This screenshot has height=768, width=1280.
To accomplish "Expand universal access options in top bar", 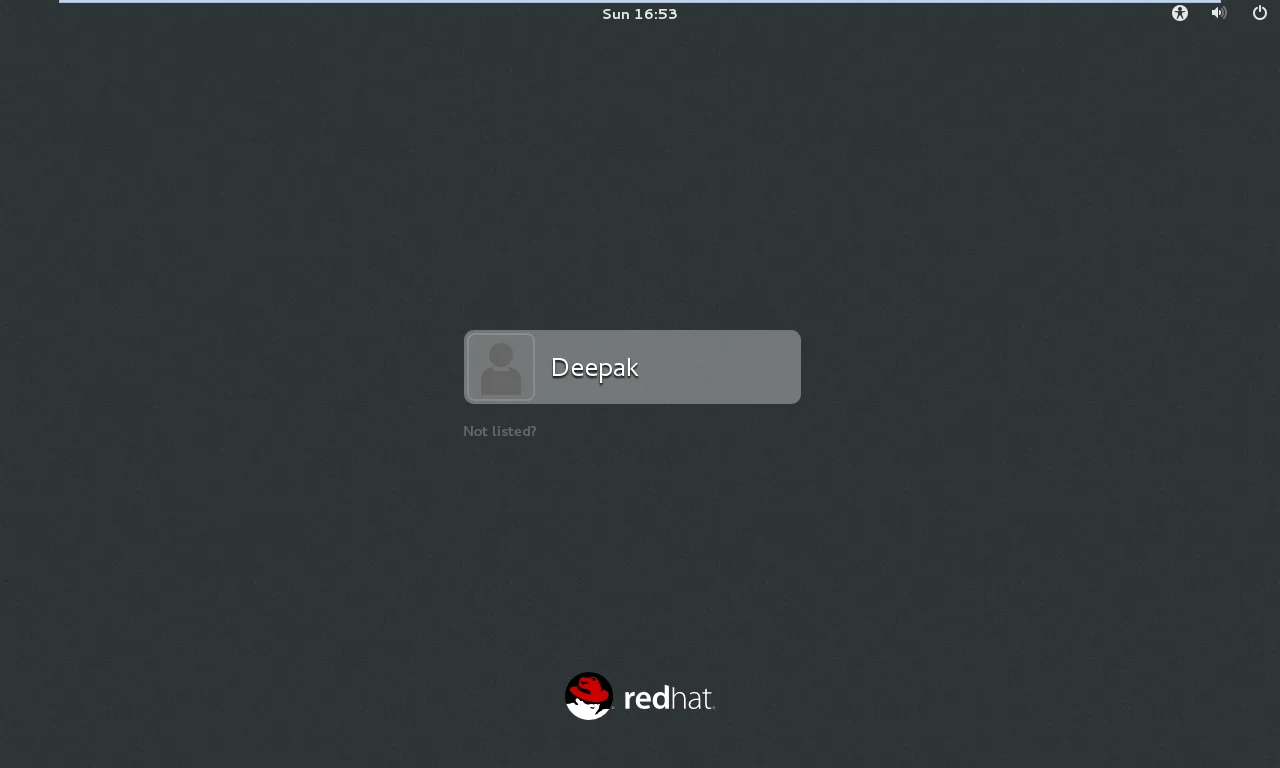I will [x=1180, y=13].
